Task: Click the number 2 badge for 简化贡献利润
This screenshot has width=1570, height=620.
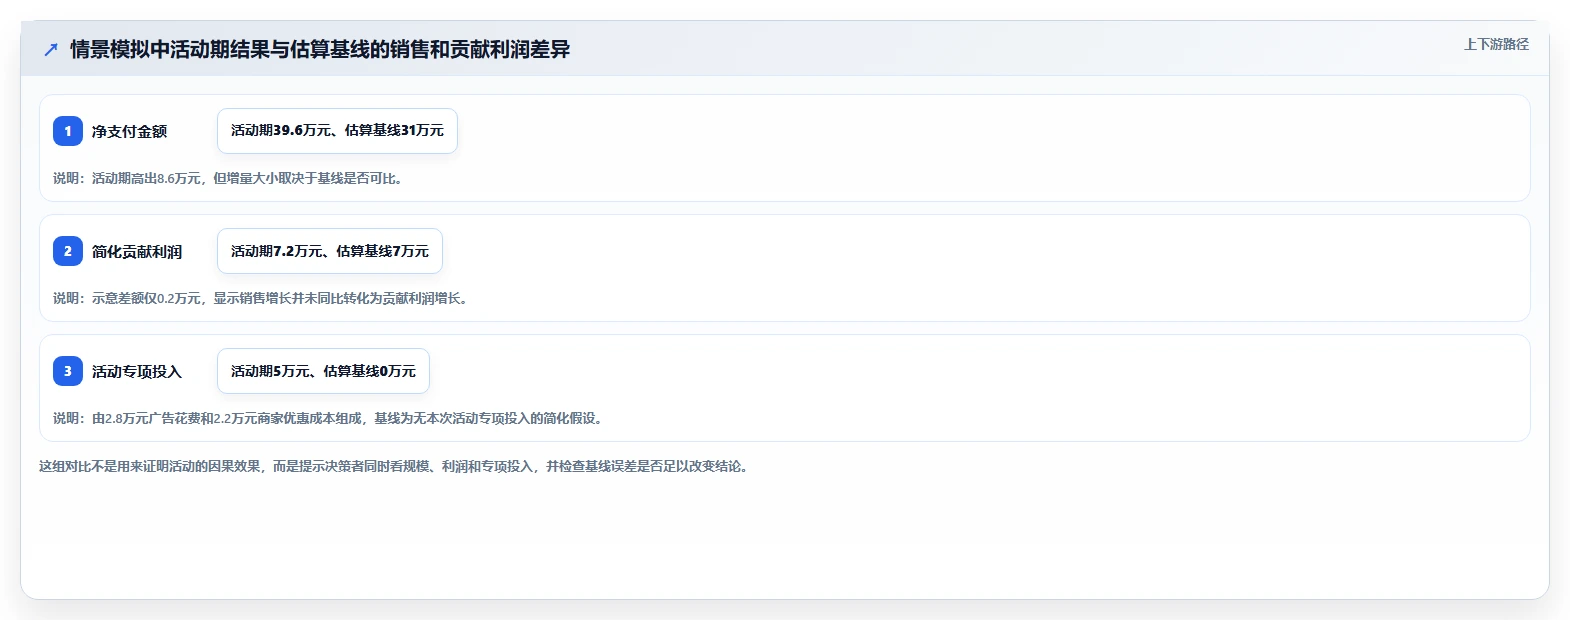Action: 68,251
